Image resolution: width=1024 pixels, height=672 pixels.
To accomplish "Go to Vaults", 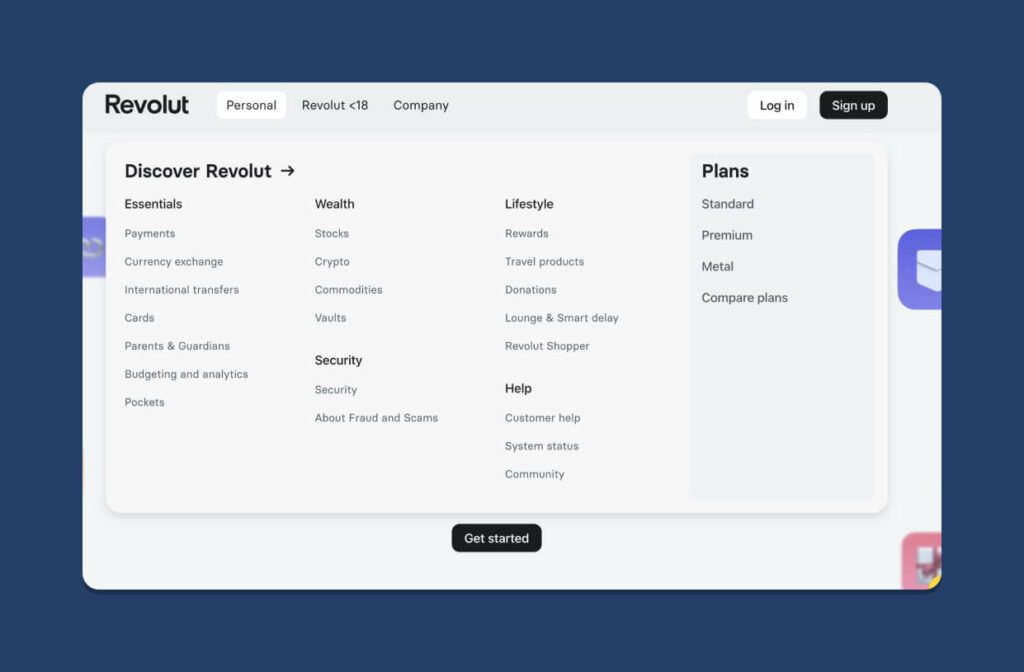I will 330,318.
